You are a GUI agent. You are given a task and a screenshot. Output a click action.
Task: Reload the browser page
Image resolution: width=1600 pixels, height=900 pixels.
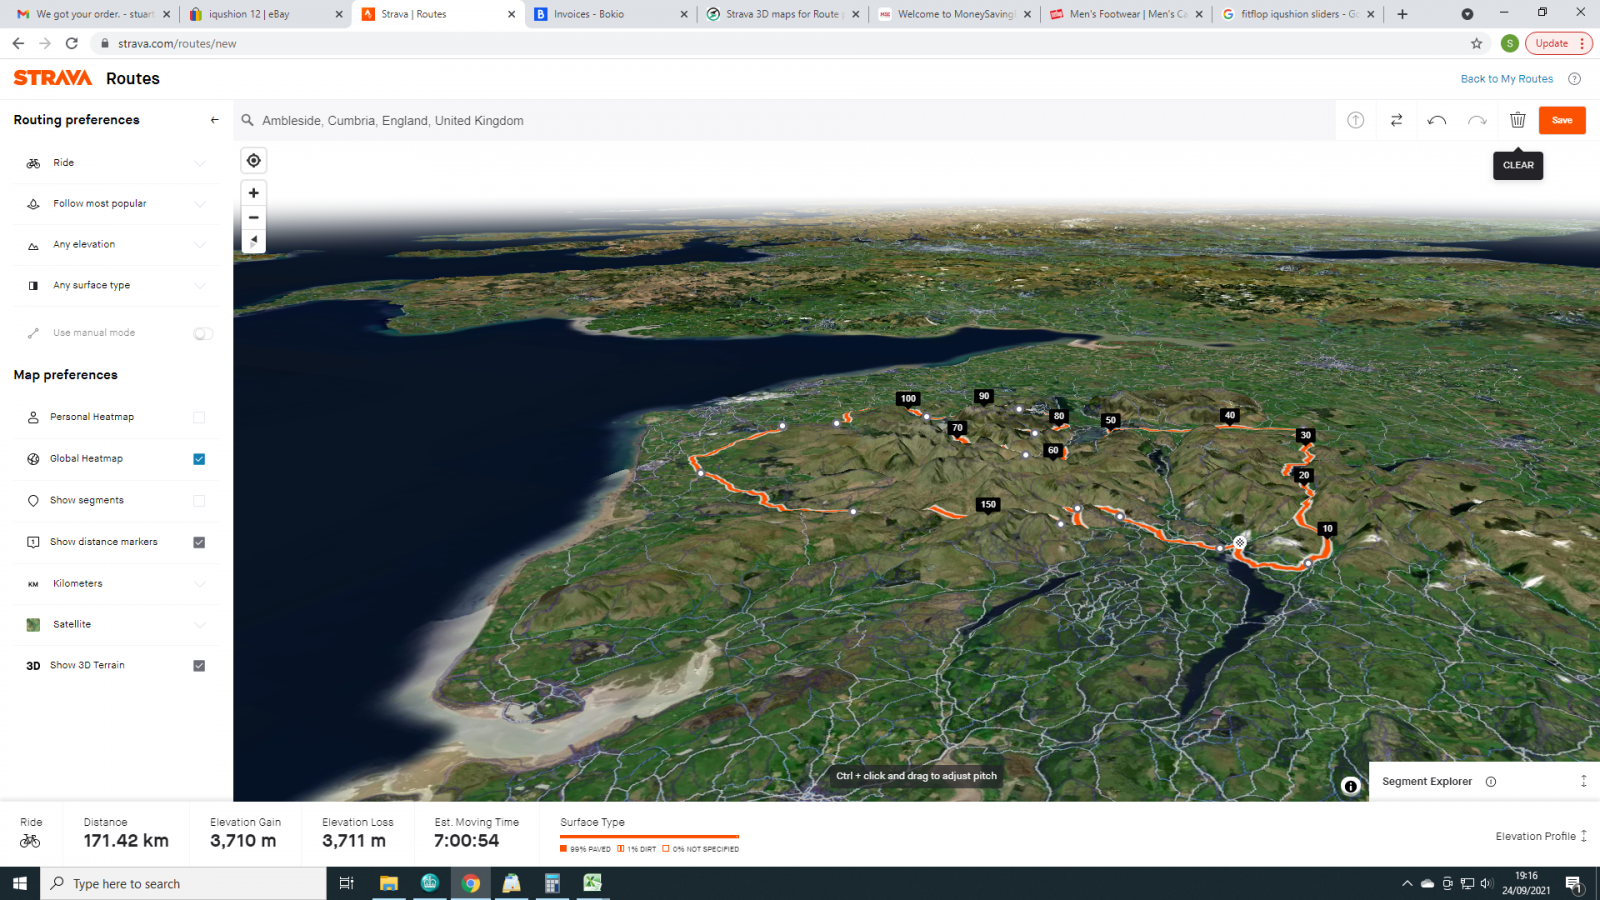coord(72,43)
